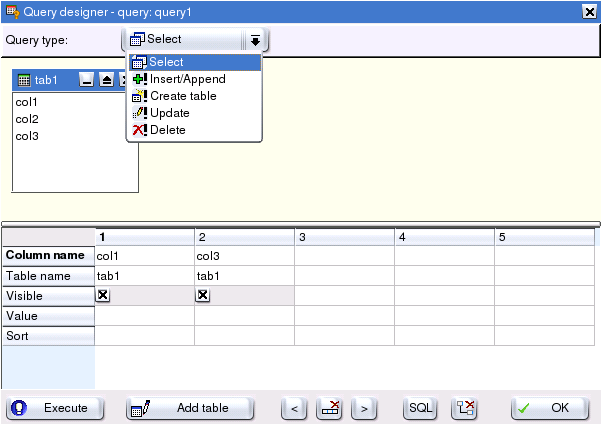Choose Insert/Append from the query type list
Viewport: 601px width, 424px height.
coord(187,79)
